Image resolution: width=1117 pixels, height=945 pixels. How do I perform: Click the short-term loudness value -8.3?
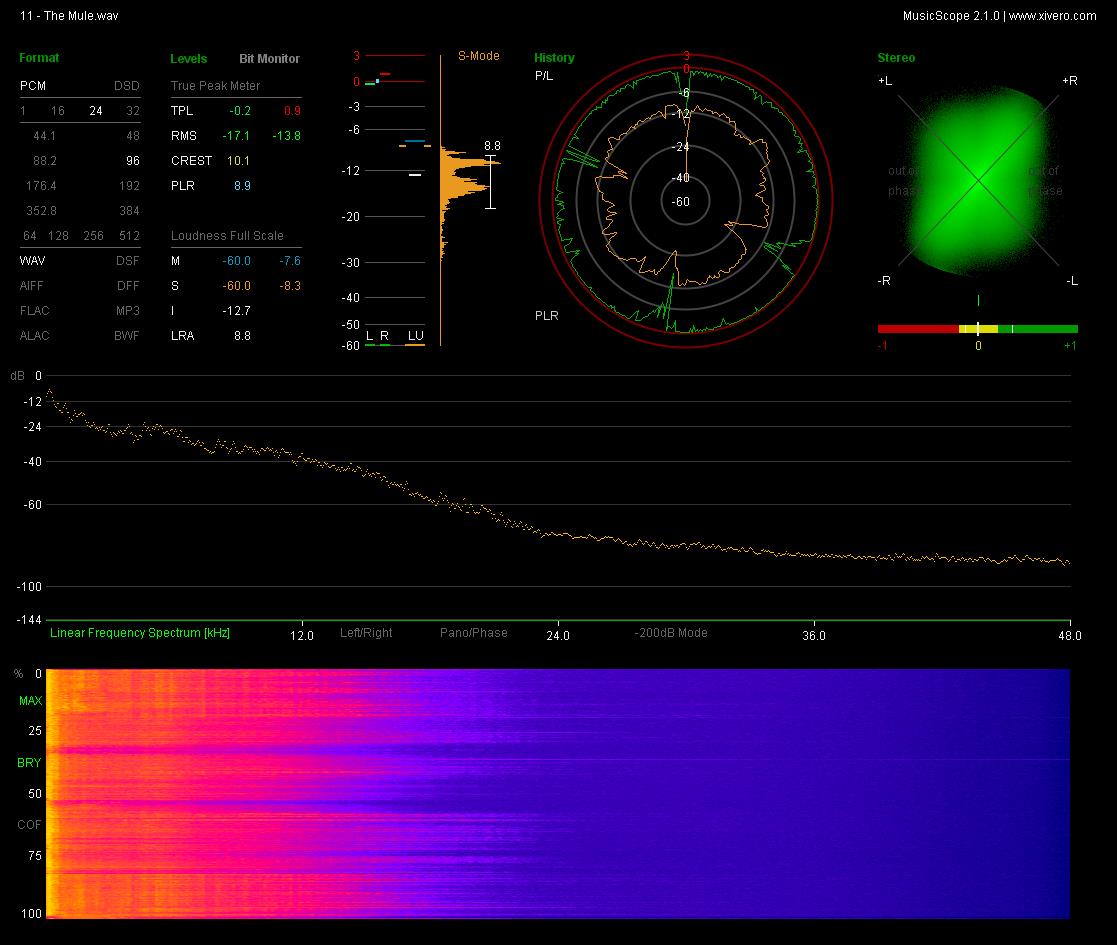click(x=290, y=286)
